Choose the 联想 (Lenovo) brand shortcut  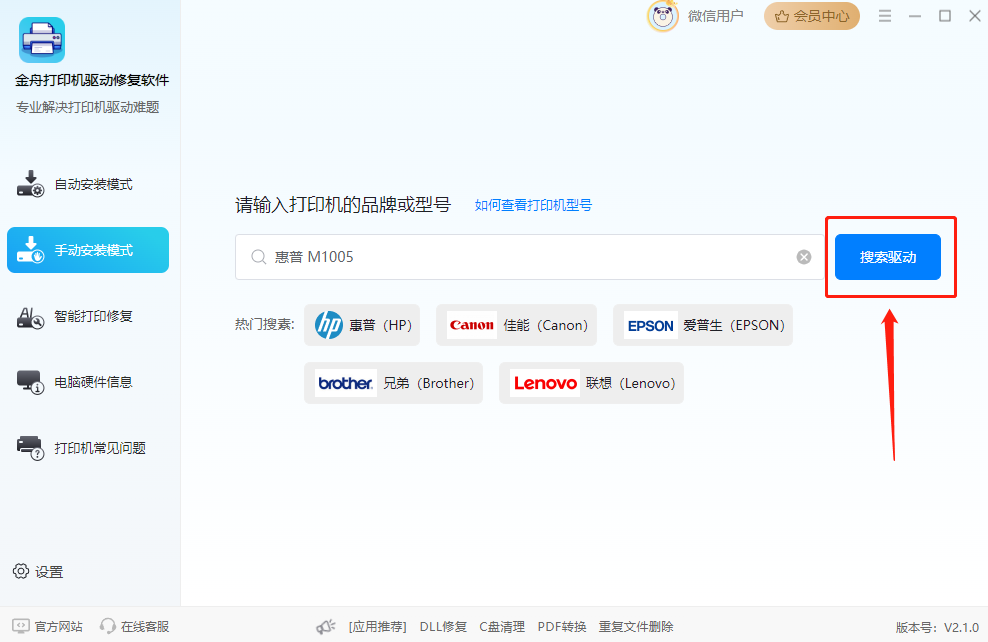point(591,383)
